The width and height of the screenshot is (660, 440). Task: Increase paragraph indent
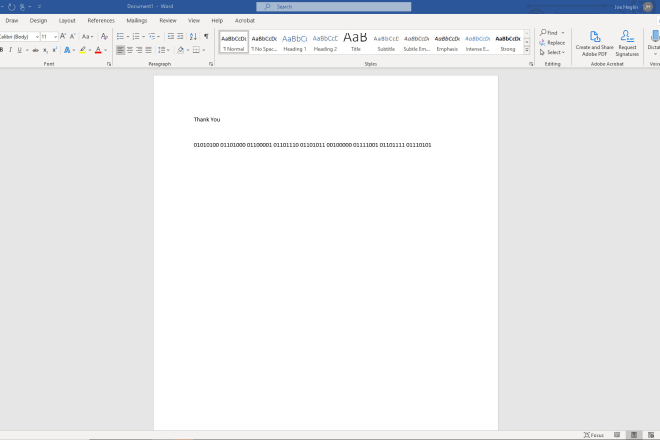[x=180, y=37]
